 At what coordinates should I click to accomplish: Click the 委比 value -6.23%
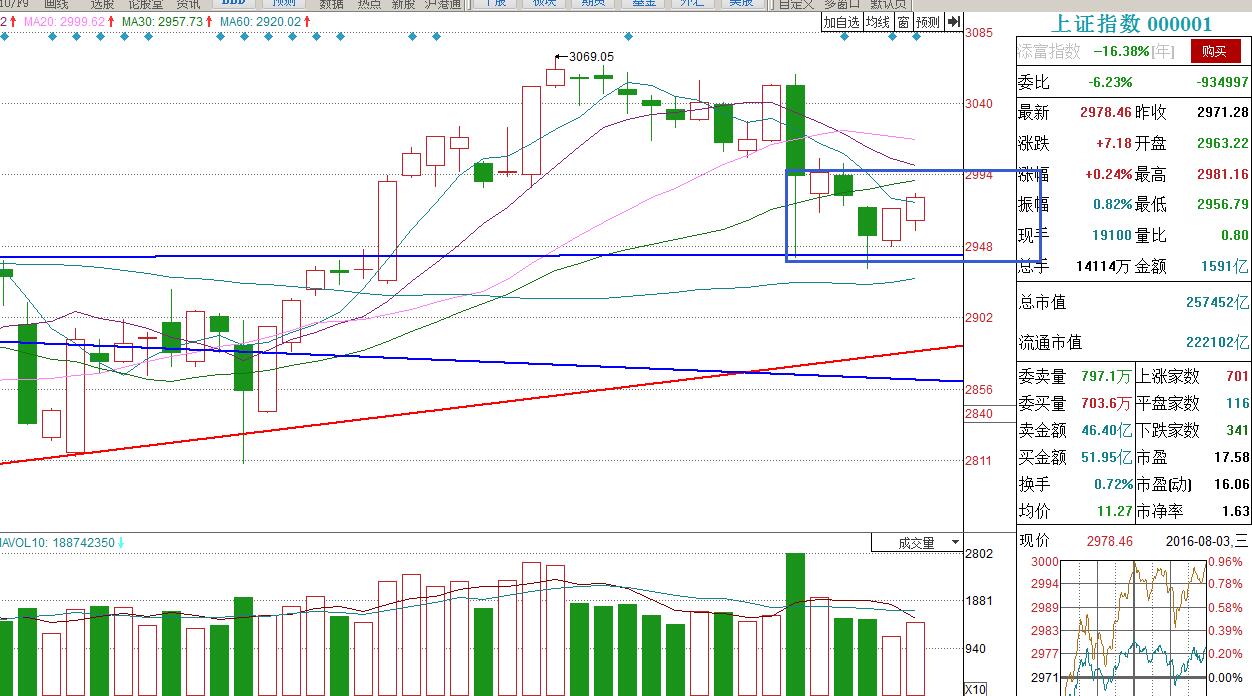1110,83
